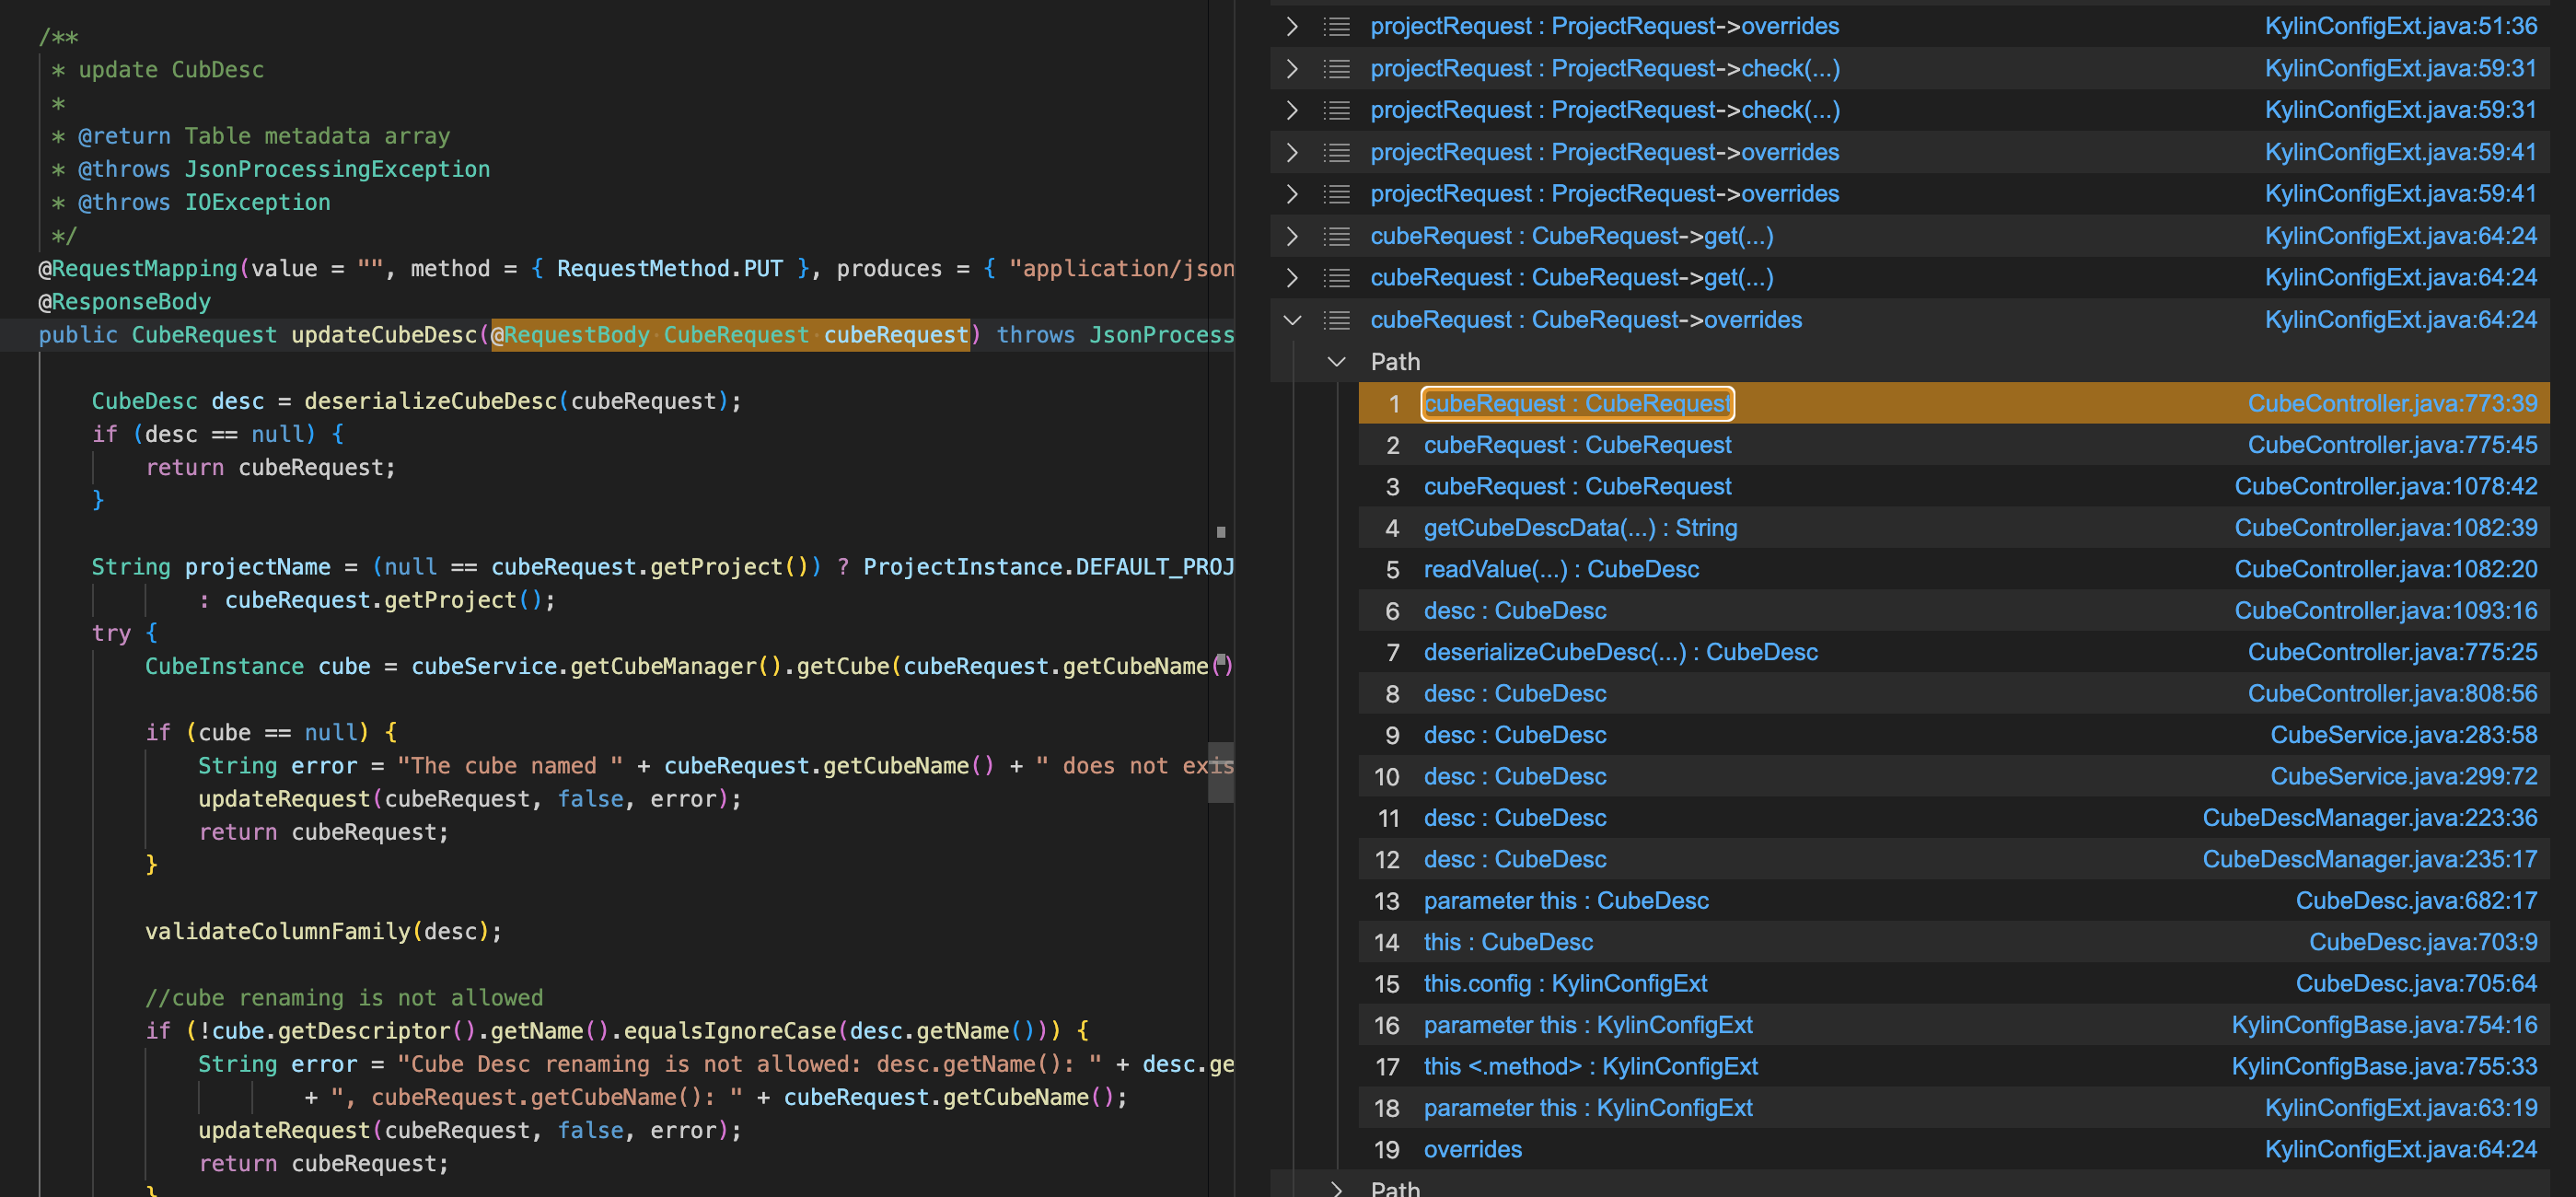Select path step 9 desc : CubeDesc
This screenshot has width=2576, height=1197.
[x=1515, y=735]
